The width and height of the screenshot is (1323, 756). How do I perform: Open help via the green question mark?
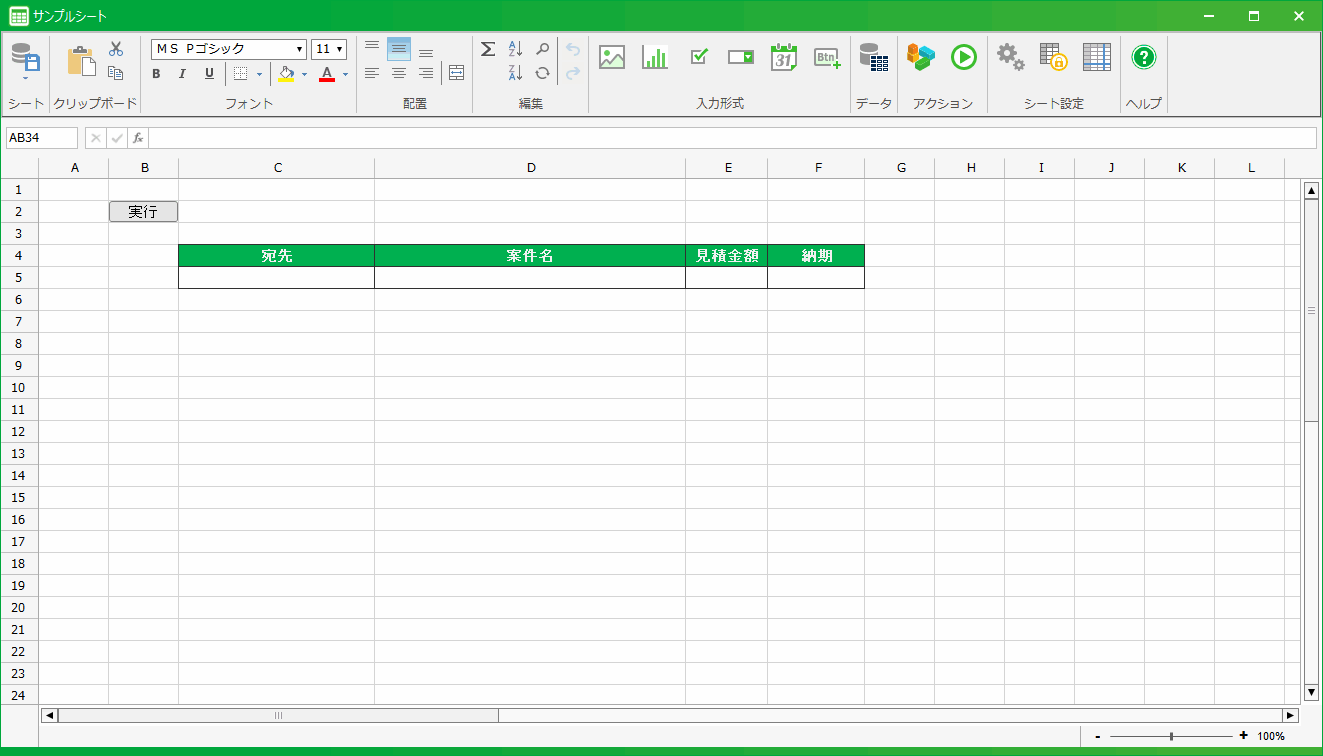pos(1144,57)
